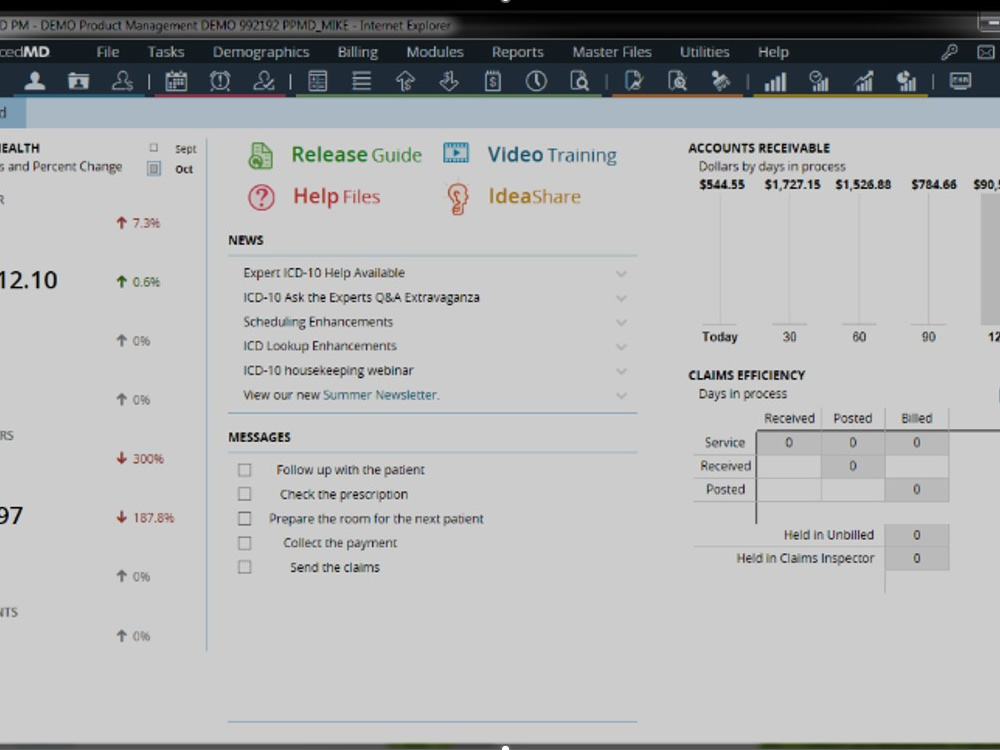This screenshot has width=1000, height=750.
Task: Click the round clock icon in toolbar
Action: 536,81
